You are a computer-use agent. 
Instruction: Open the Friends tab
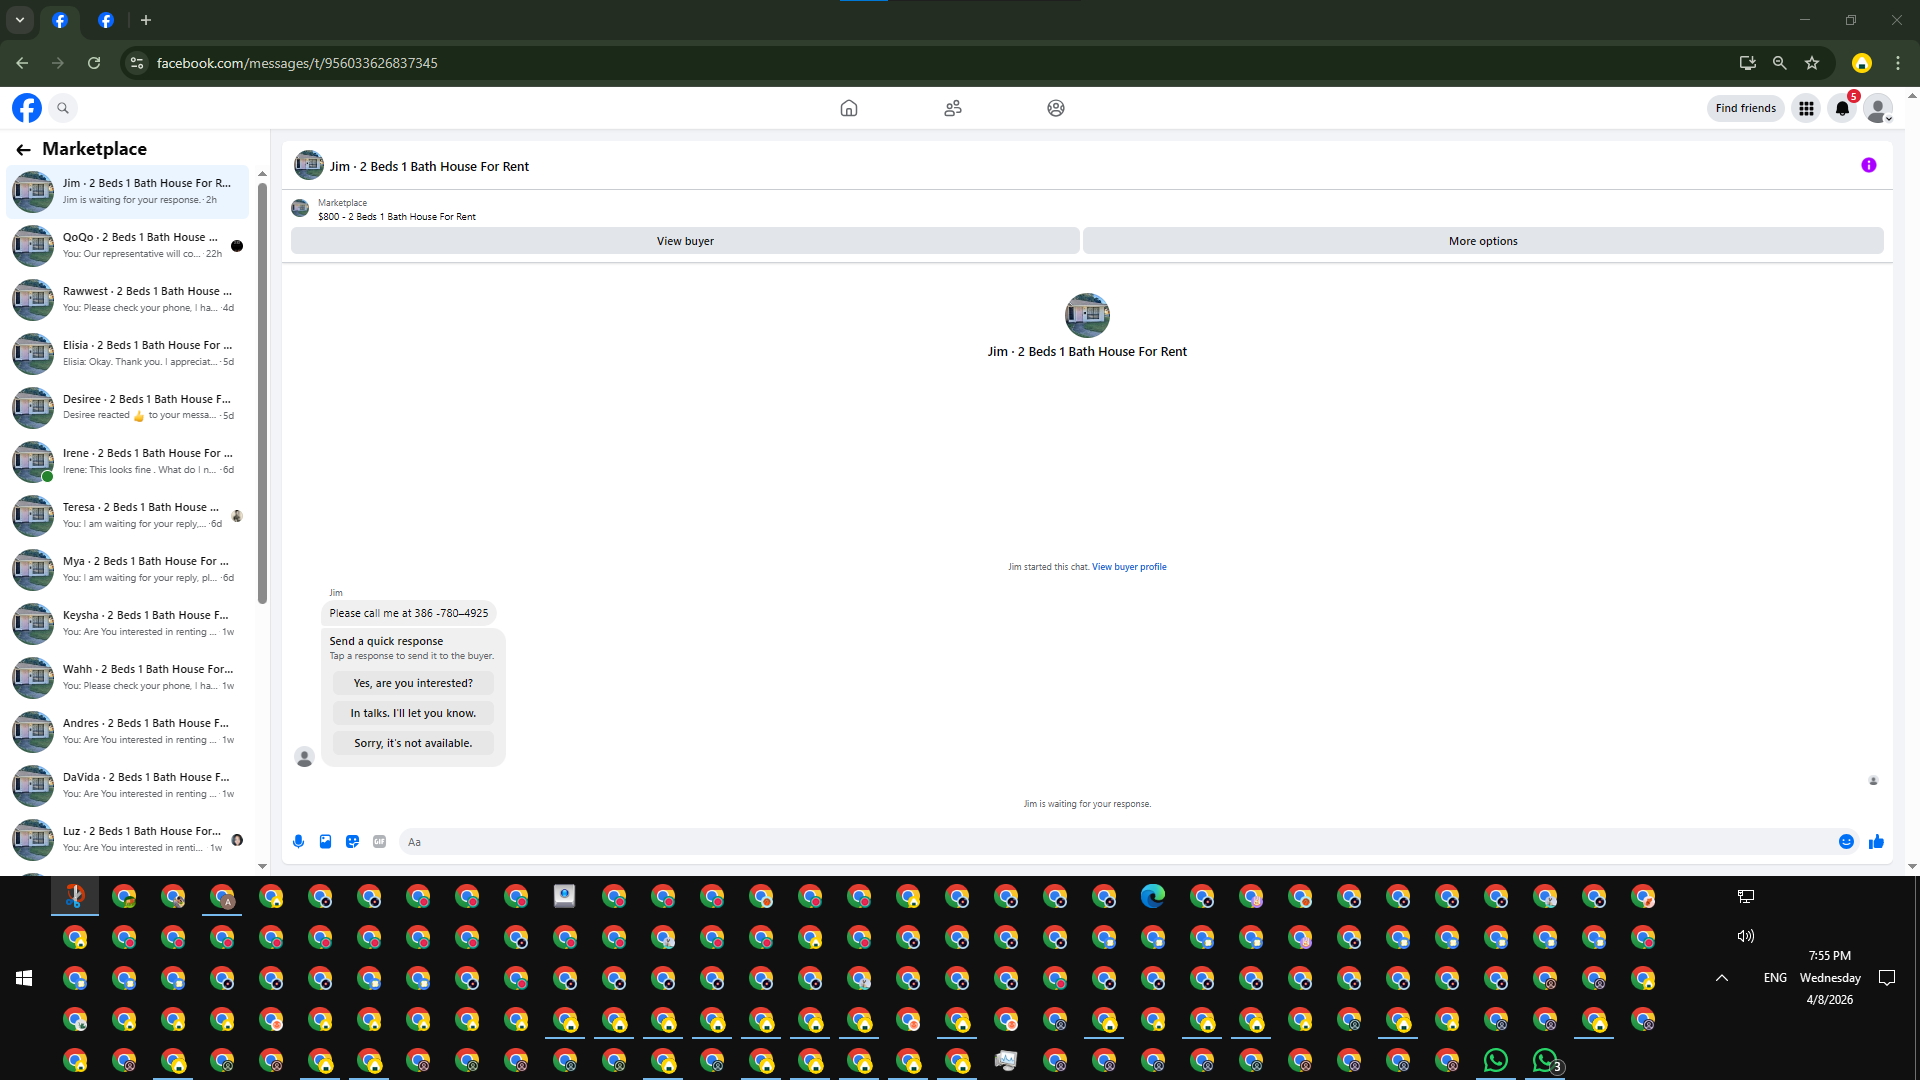pyautogui.click(x=952, y=108)
